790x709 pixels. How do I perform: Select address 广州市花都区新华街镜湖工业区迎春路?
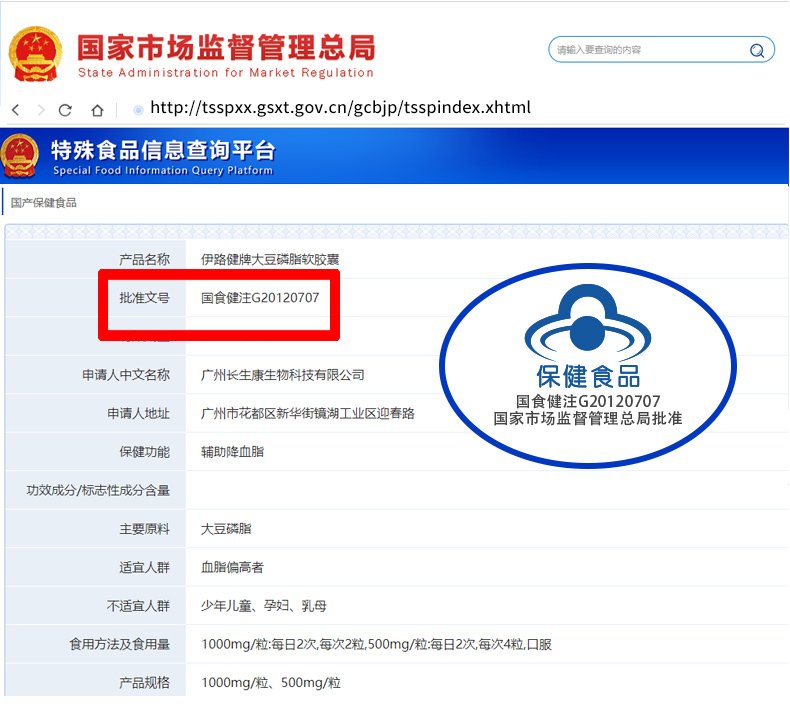pyautogui.click(x=307, y=413)
